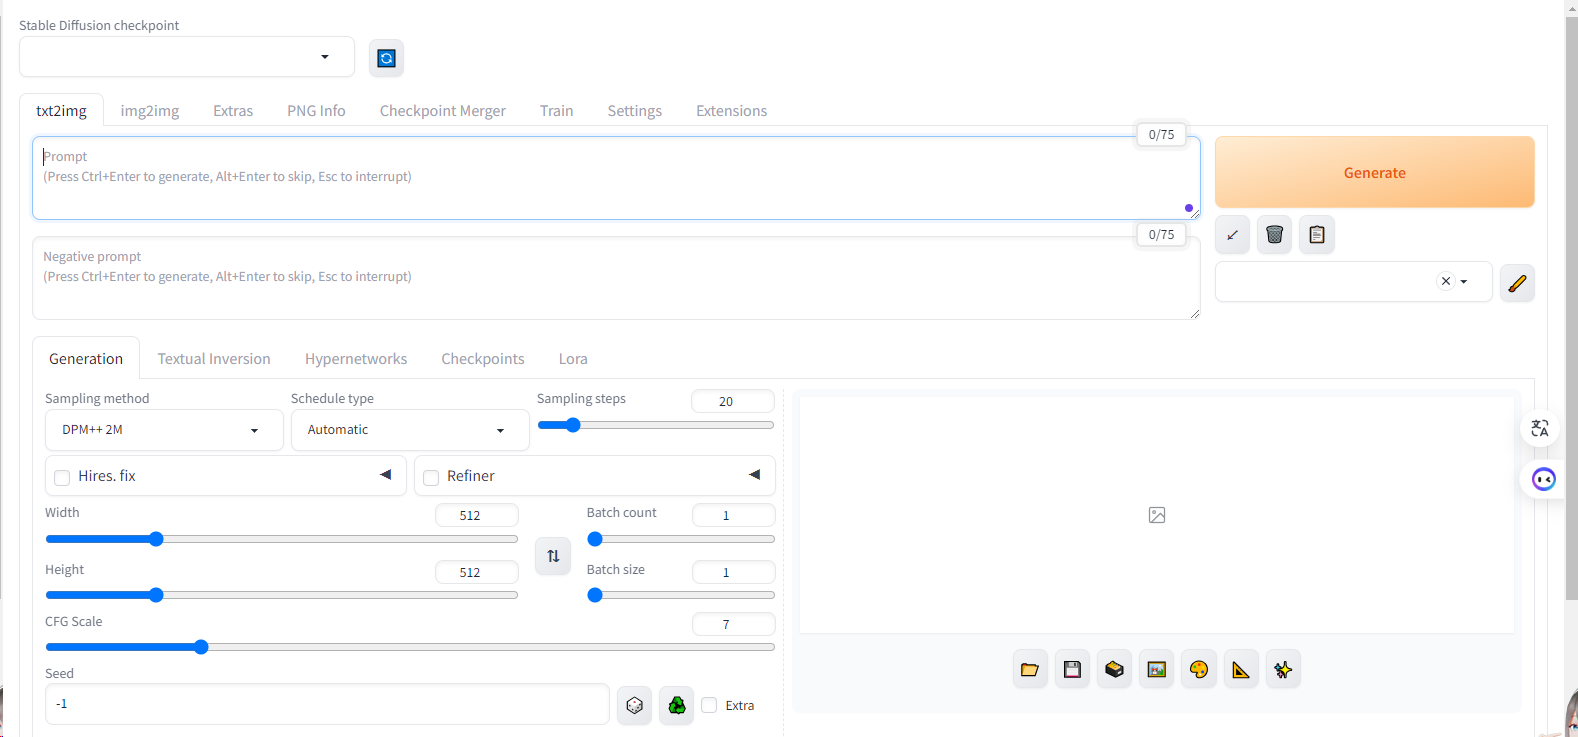Viewport: 1578px width, 737px height.
Task: Apply selected styles with the clipboard icon
Action: click(1317, 235)
